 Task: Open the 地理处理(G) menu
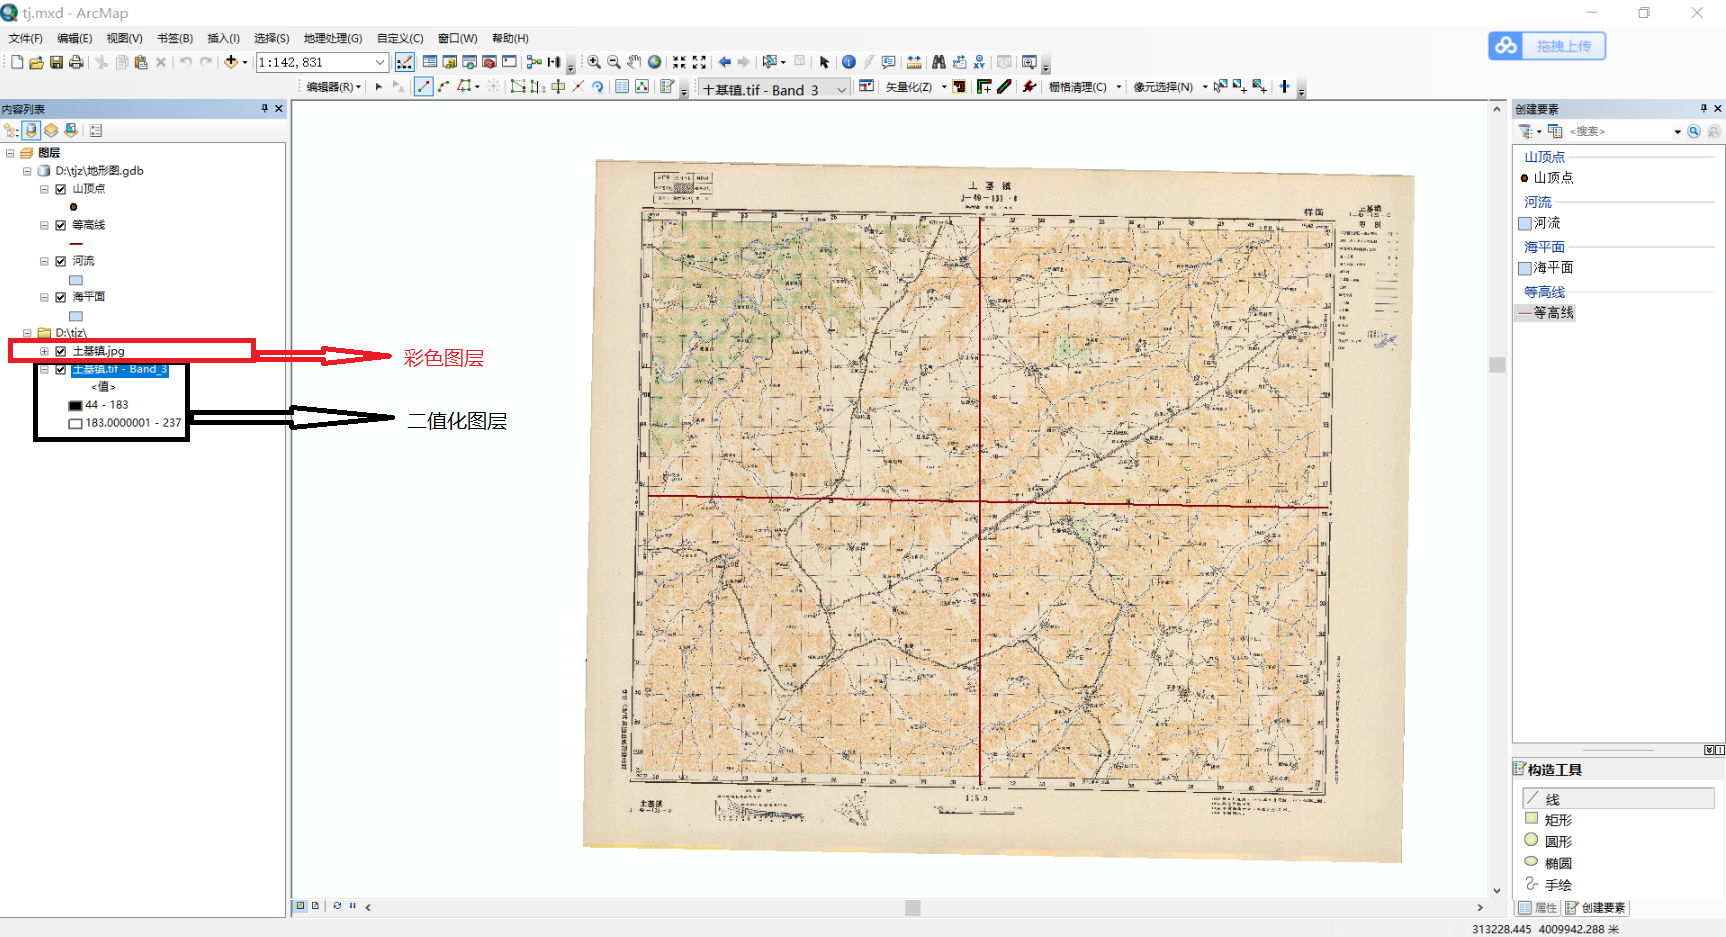[x=333, y=38]
